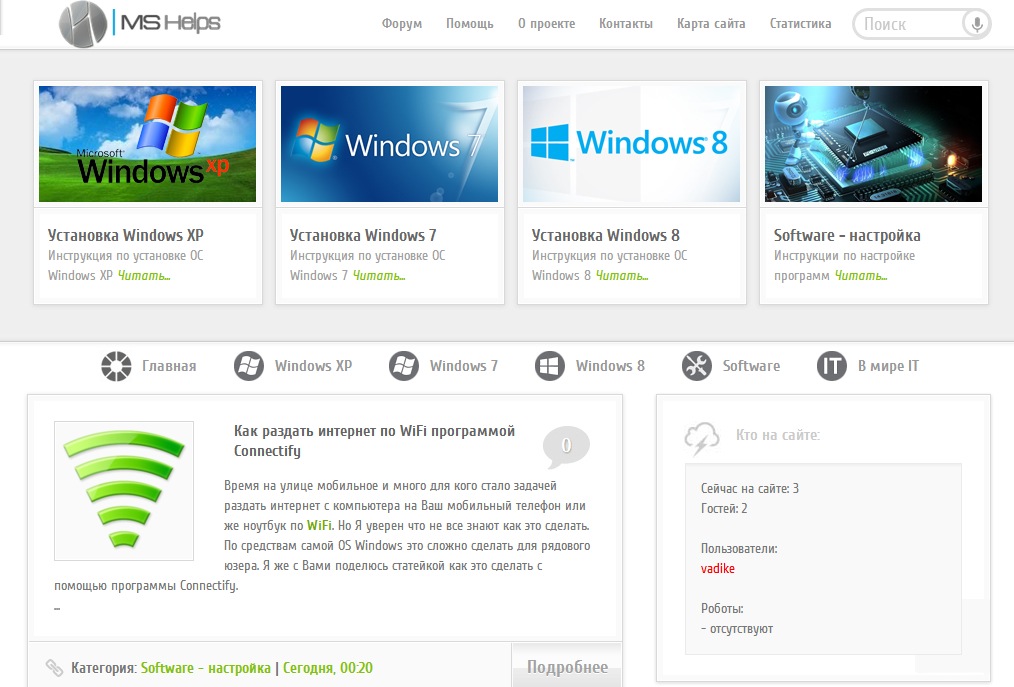Open the Windows 8 banner image
Image resolution: width=1014 pixels, height=687 pixels.
coord(631,144)
